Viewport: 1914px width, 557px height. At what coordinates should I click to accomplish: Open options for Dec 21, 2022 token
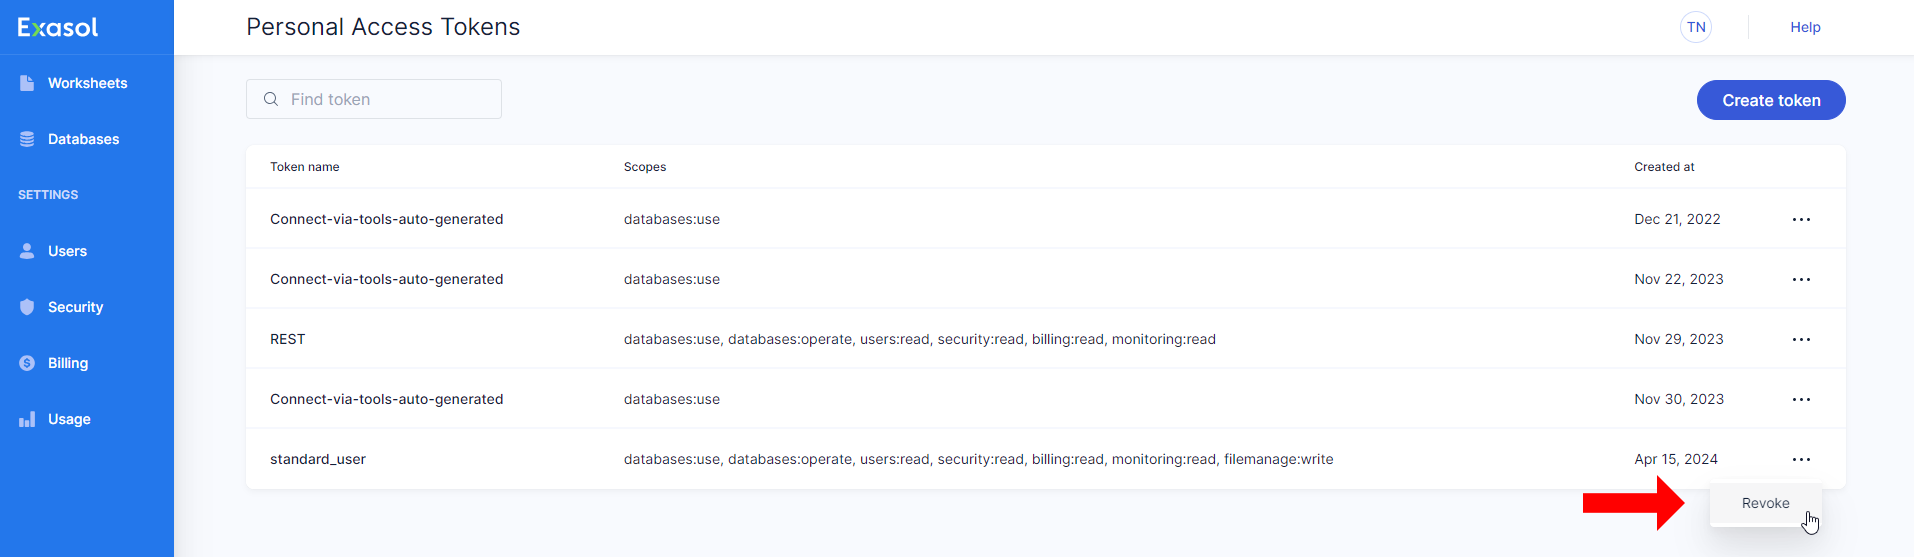[1801, 219]
